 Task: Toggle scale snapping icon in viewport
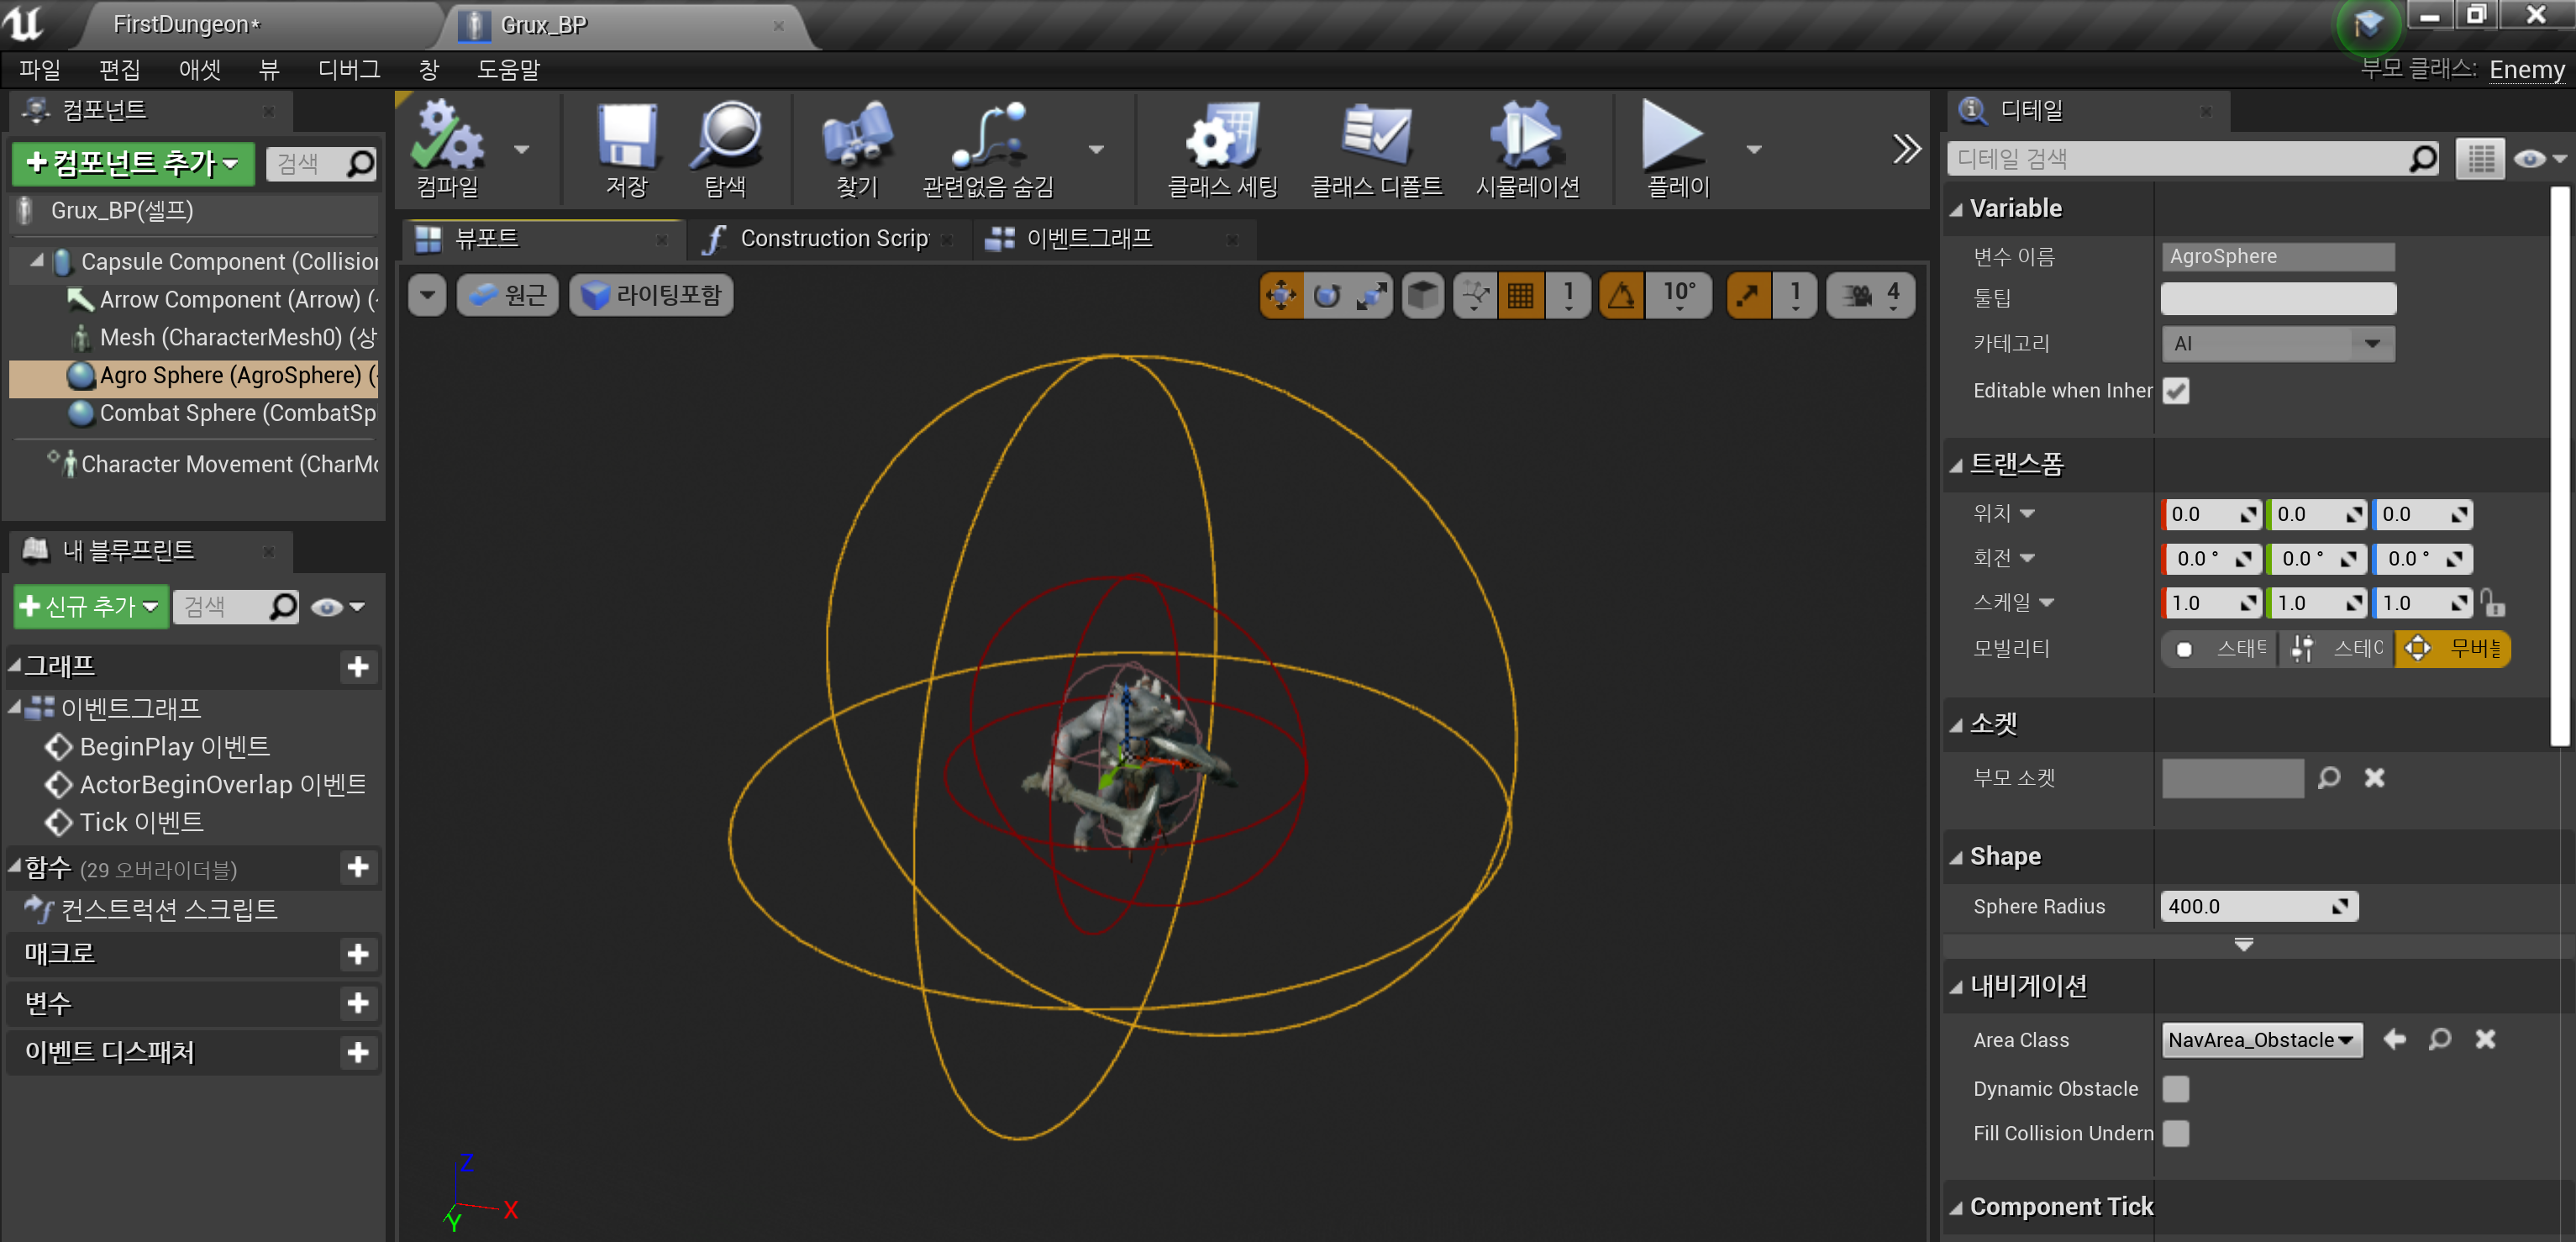coord(1749,295)
